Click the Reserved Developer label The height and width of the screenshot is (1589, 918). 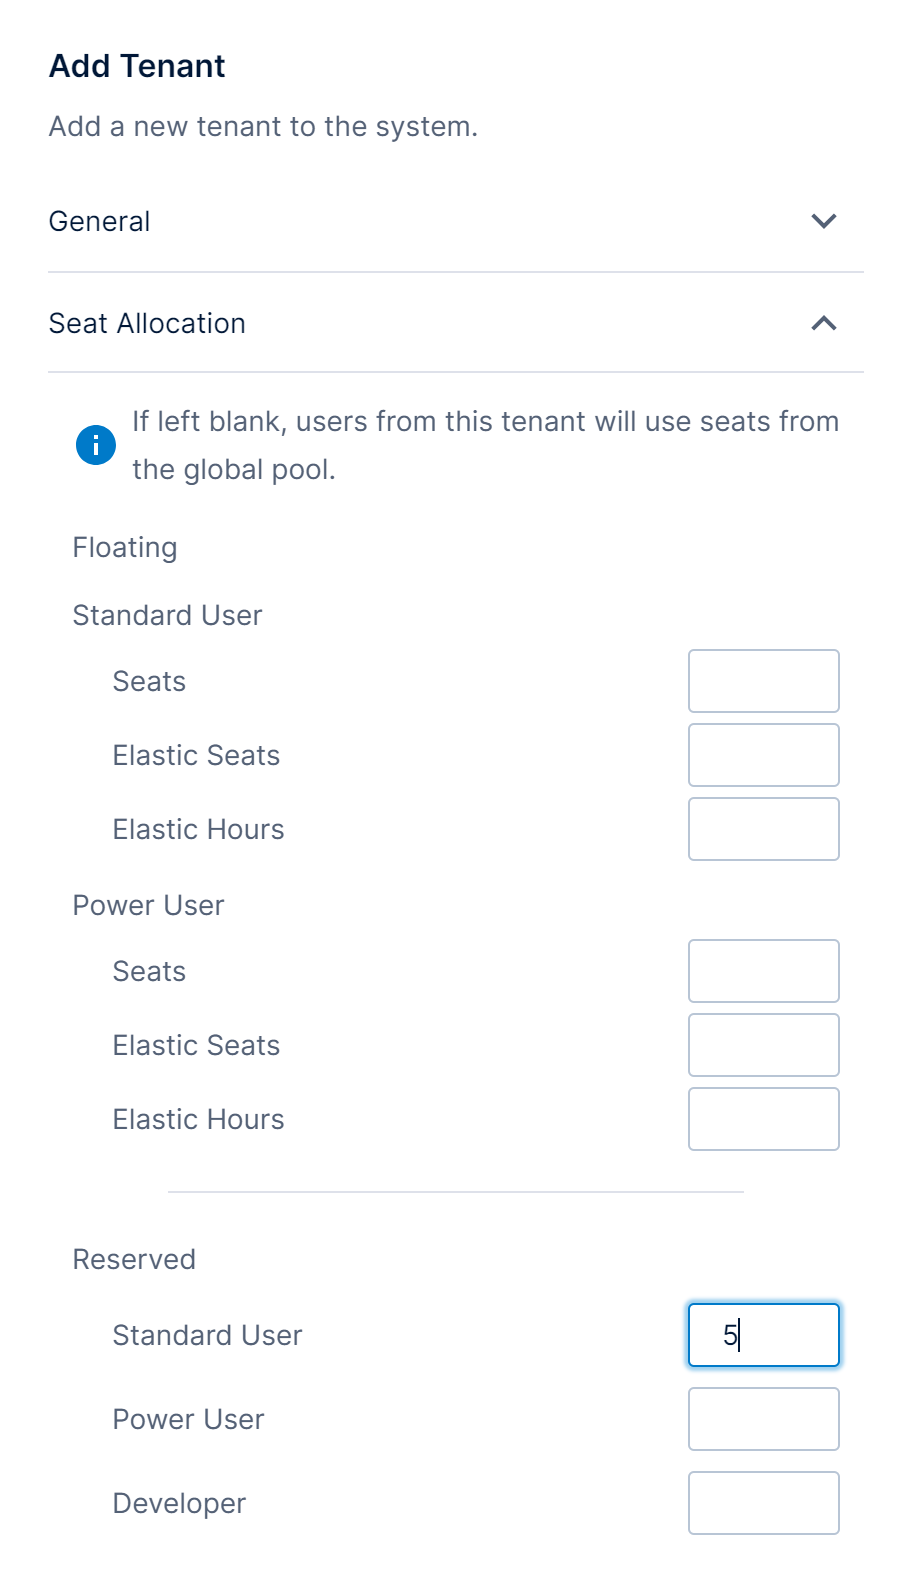[179, 1503]
